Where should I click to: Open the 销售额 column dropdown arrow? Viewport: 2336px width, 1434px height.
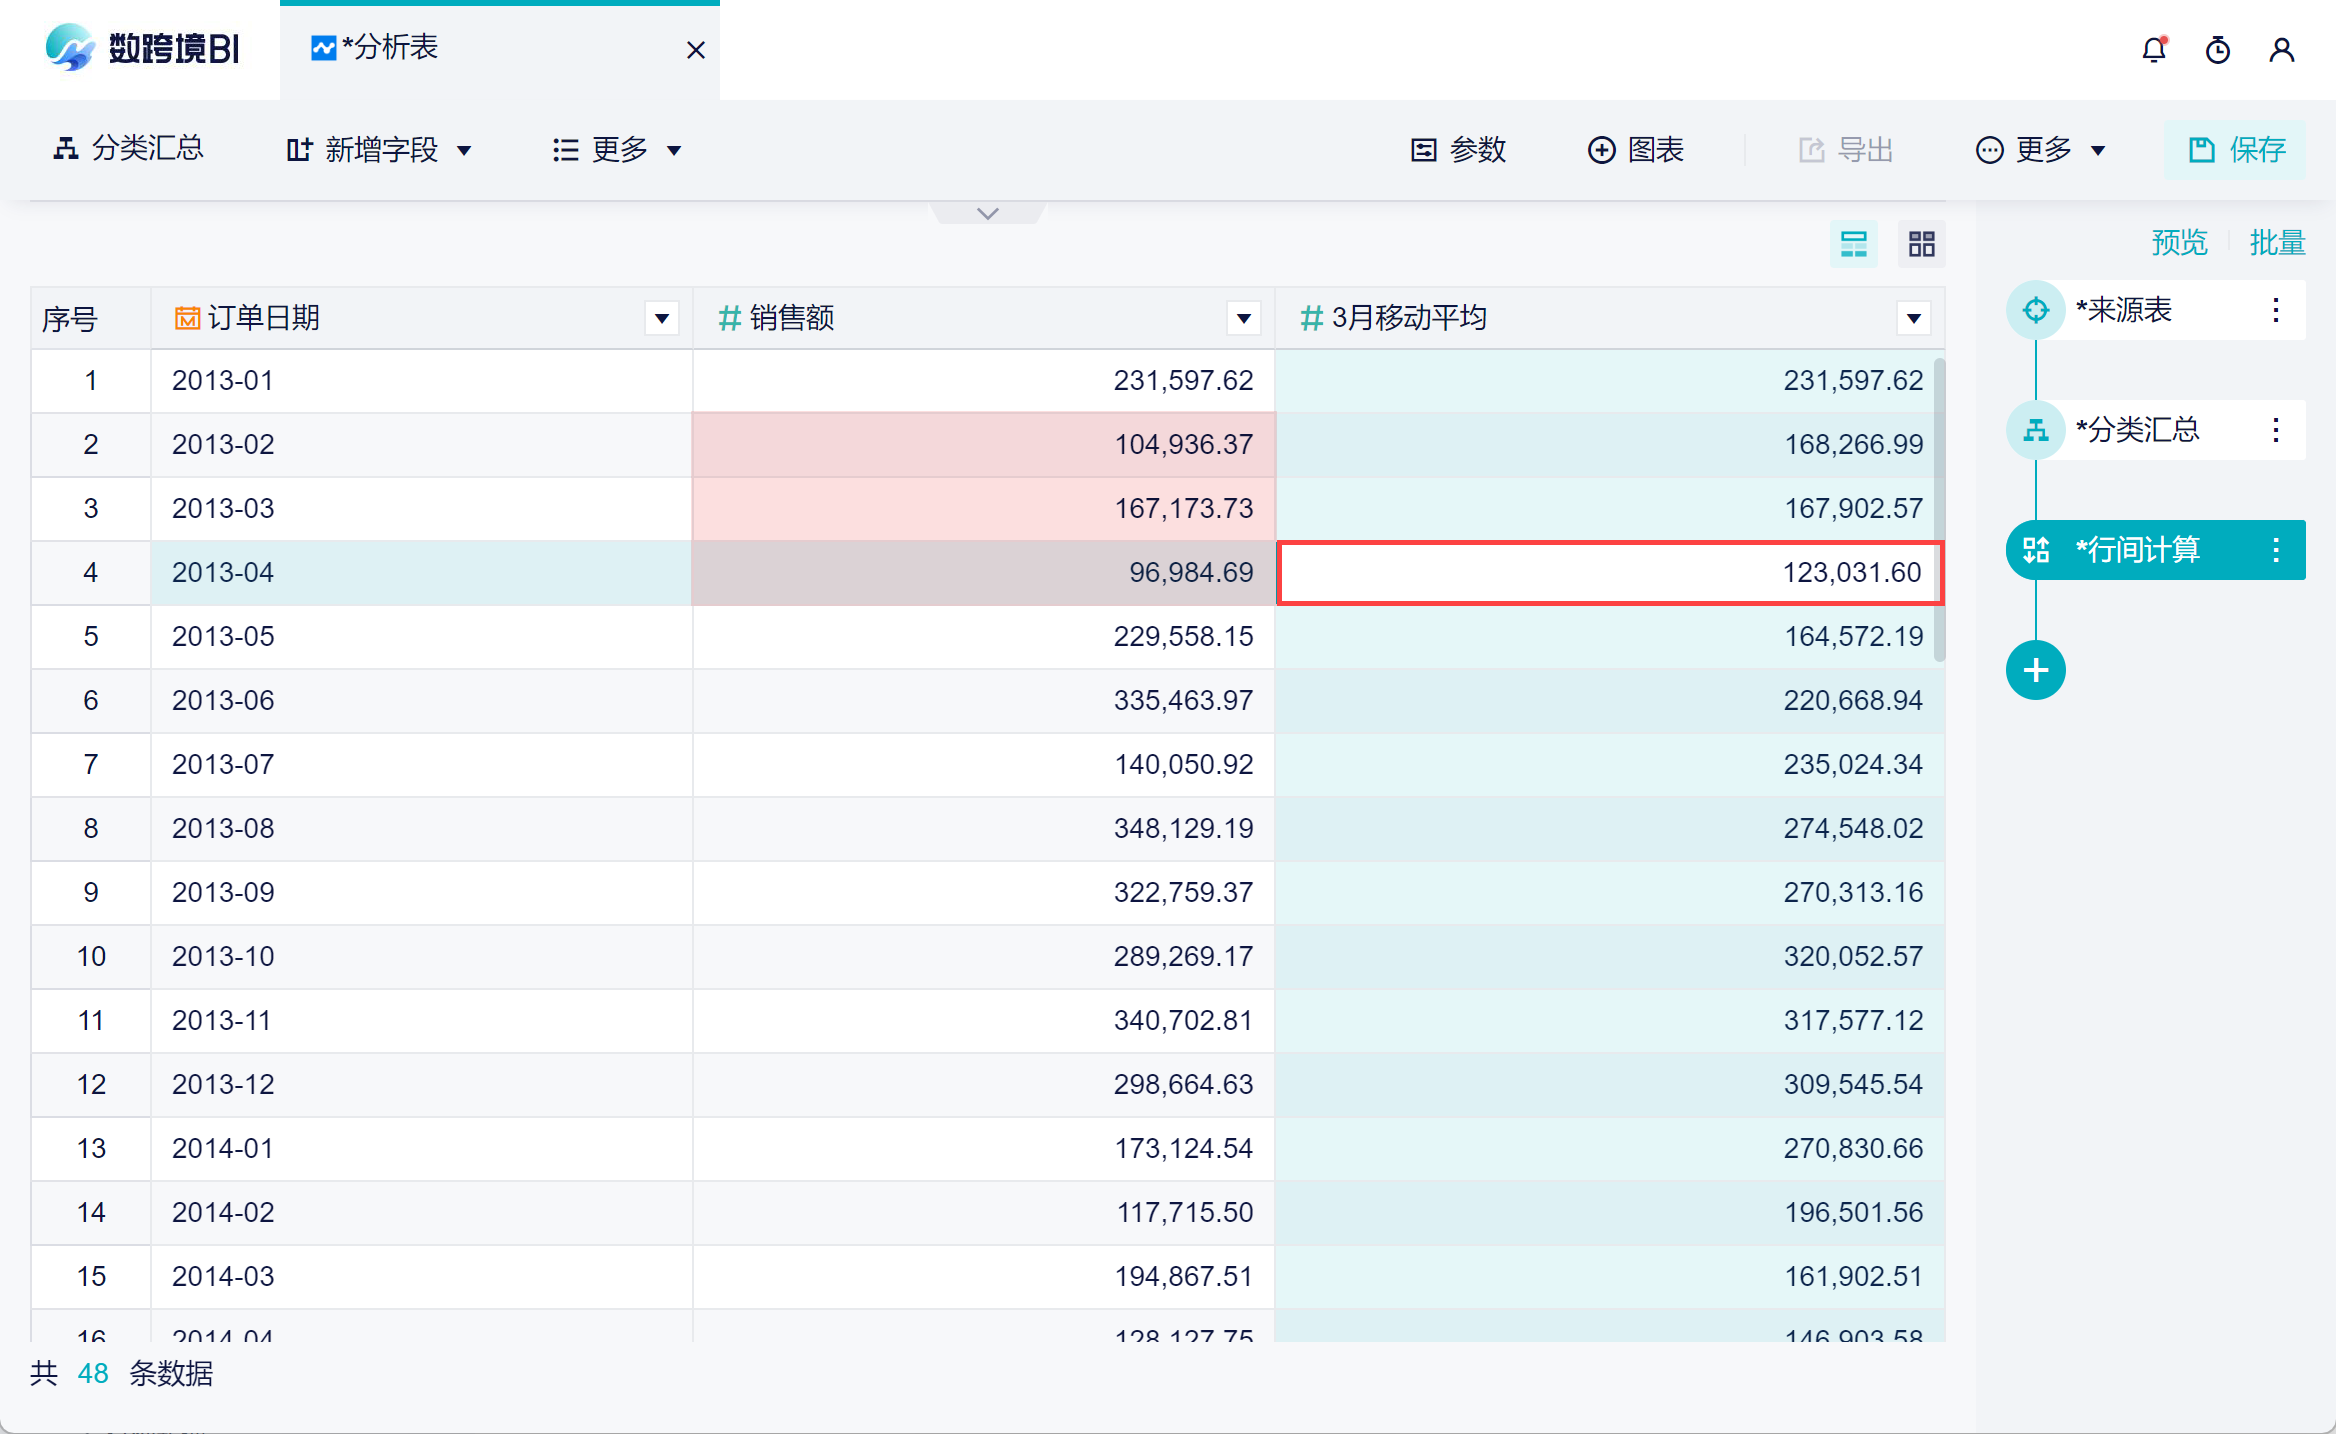coord(1243,319)
